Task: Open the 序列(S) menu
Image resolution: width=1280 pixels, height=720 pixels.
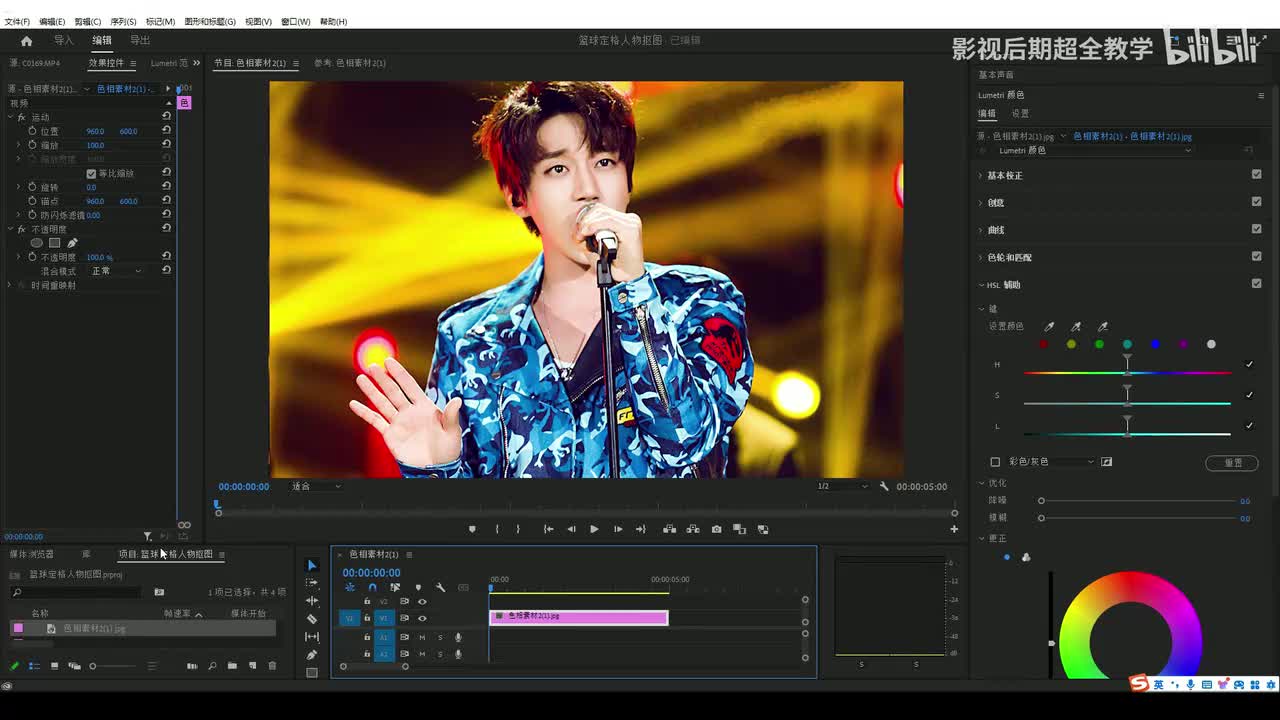Action: (123, 21)
